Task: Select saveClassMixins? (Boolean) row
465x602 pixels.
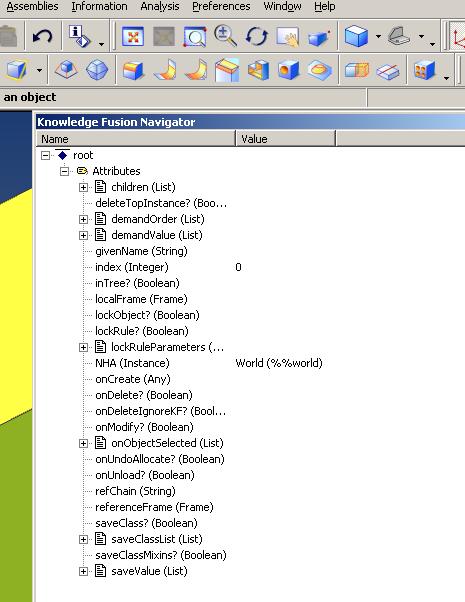Action: click(161, 555)
